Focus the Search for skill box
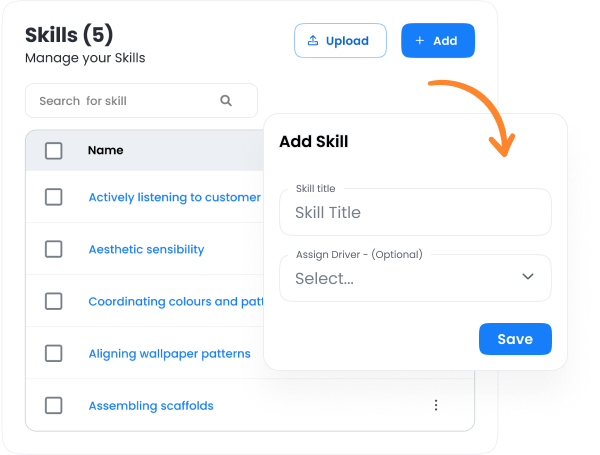 point(125,101)
